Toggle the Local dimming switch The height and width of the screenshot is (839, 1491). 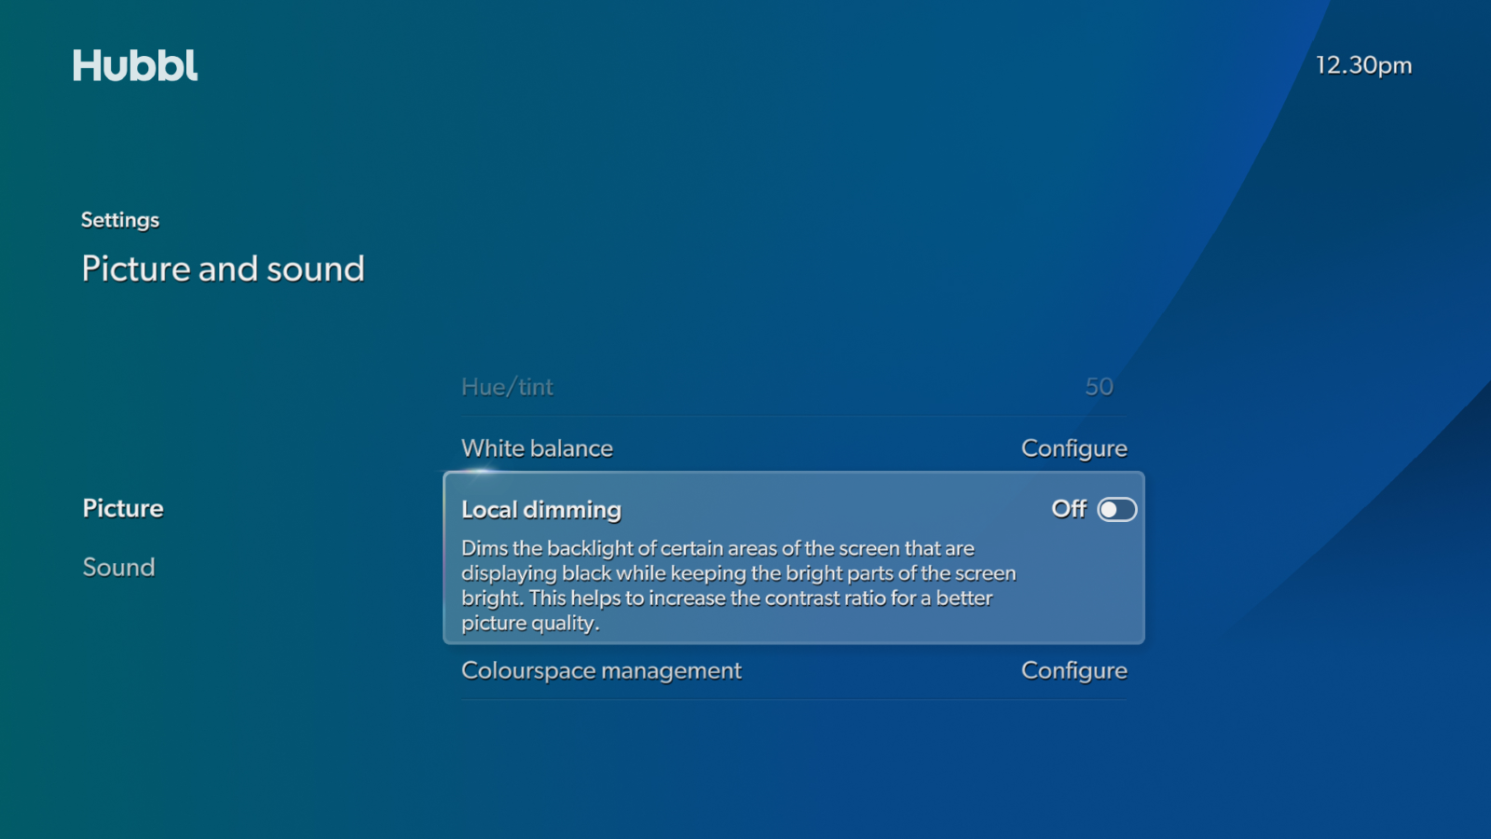[x=1116, y=509]
